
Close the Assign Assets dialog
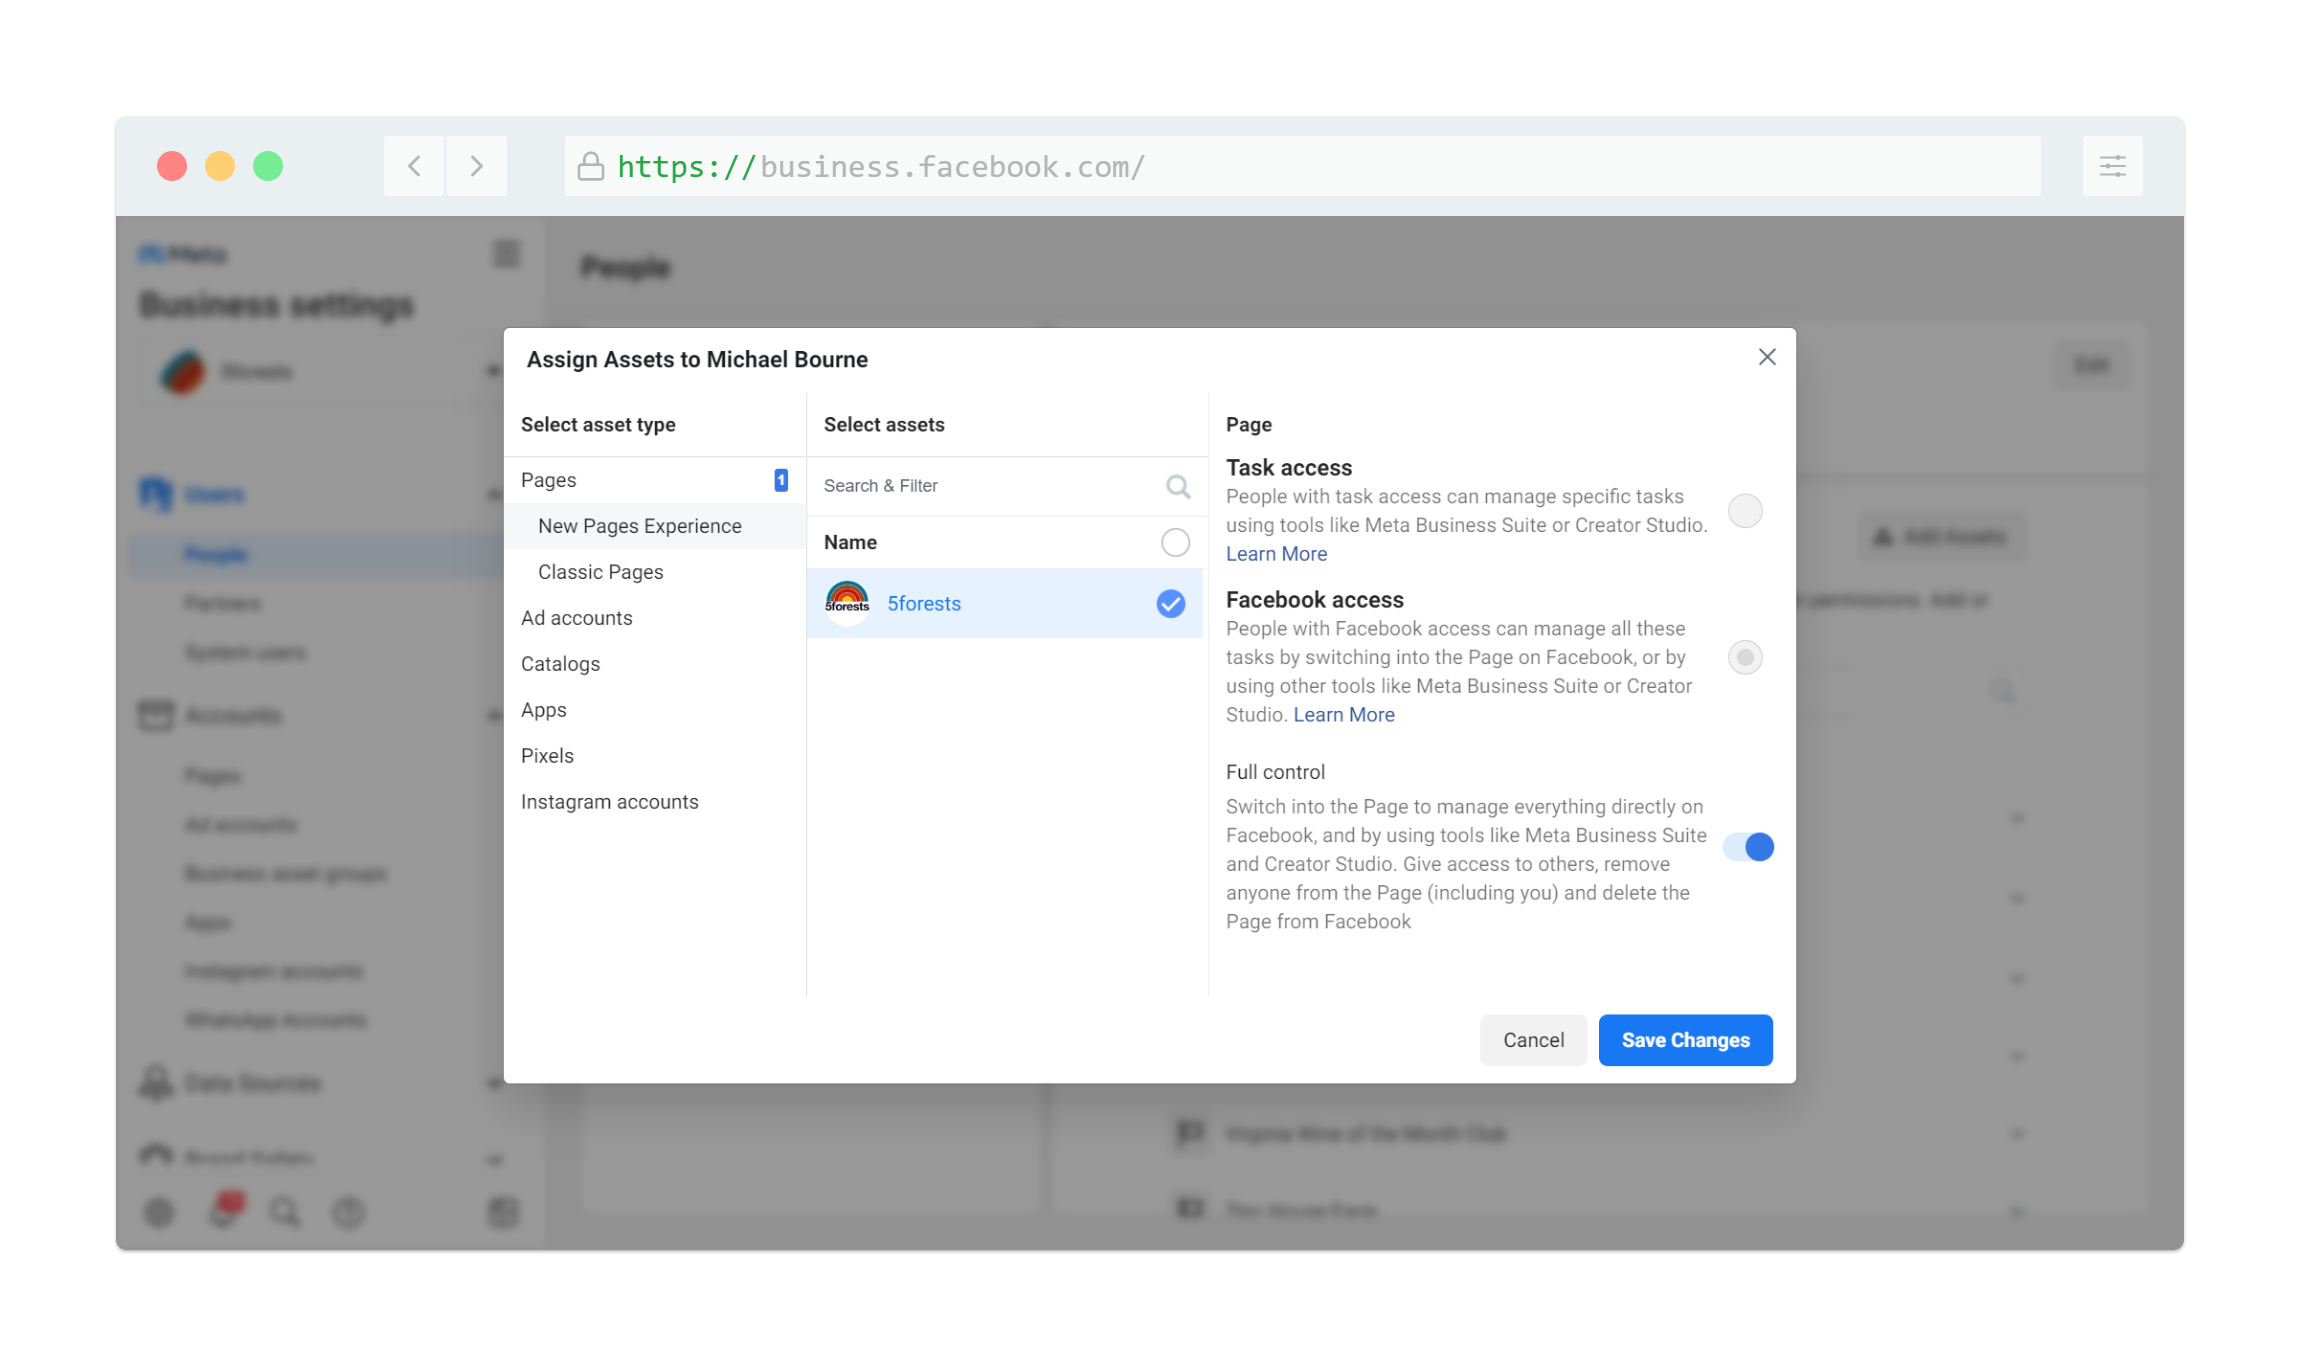[1767, 357]
